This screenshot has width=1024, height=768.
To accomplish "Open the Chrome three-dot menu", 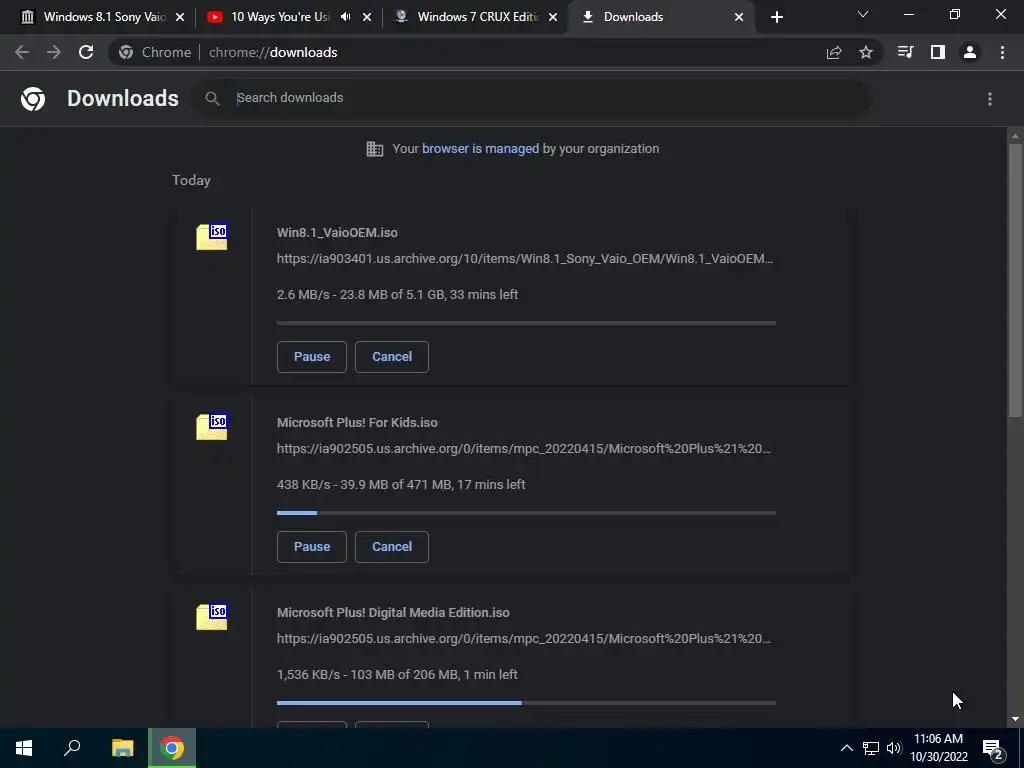I will coord(1002,52).
